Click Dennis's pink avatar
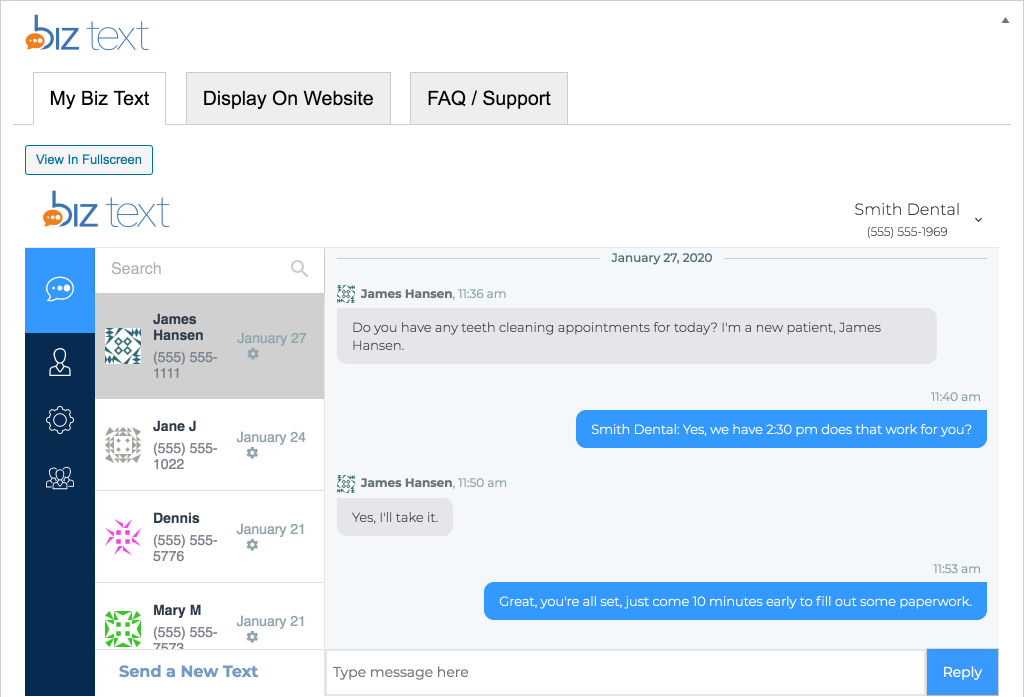Screen dimensions: 1024x697 (x=123, y=537)
